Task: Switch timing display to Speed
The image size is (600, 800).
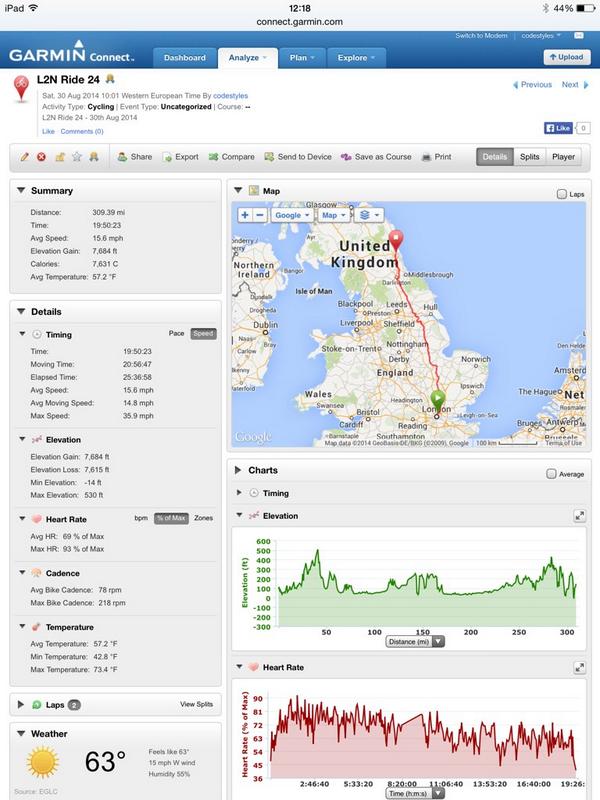Action: tap(204, 334)
